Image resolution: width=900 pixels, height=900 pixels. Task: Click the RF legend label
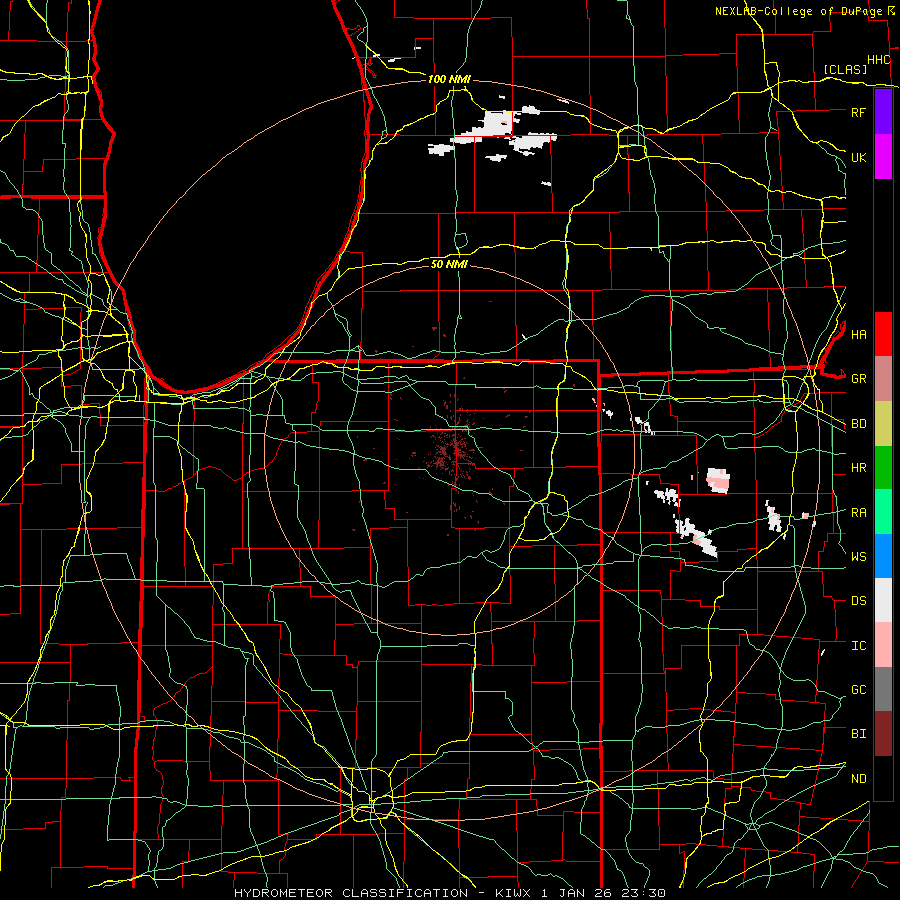pyautogui.click(x=858, y=112)
